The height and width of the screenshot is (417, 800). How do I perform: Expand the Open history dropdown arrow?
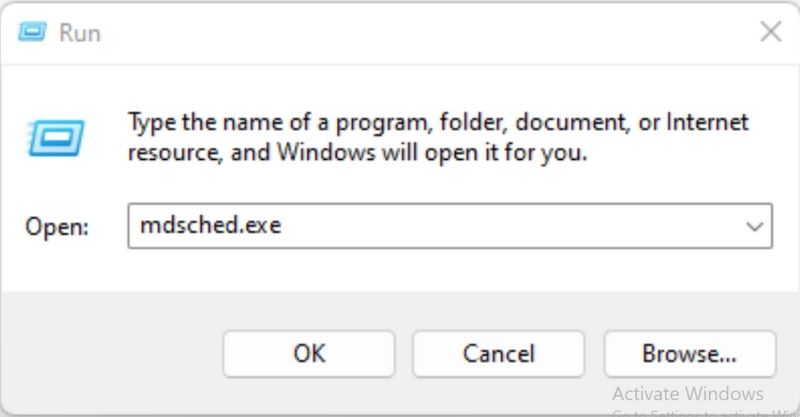pyautogui.click(x=754, y=227)
